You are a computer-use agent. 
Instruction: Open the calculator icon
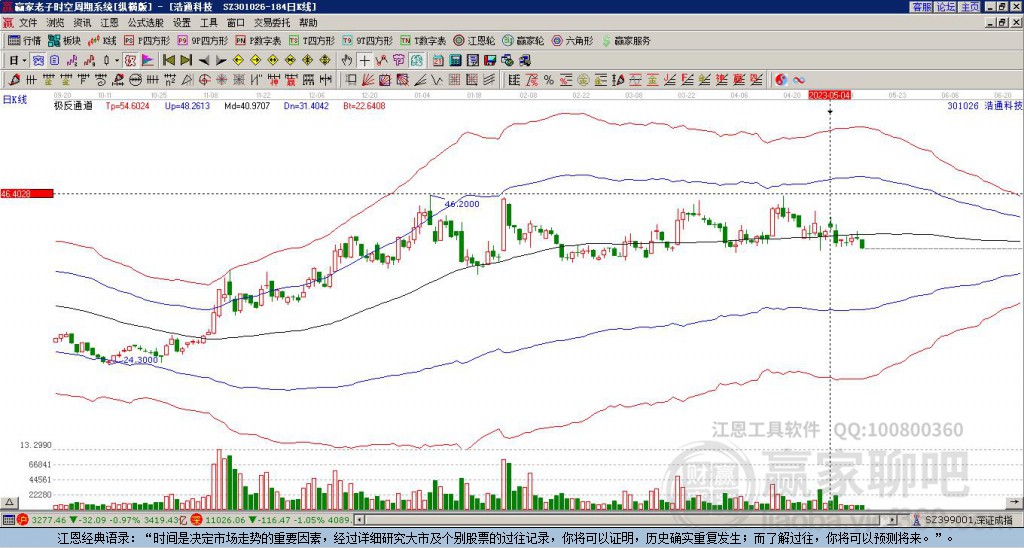(x=455, y=60)
